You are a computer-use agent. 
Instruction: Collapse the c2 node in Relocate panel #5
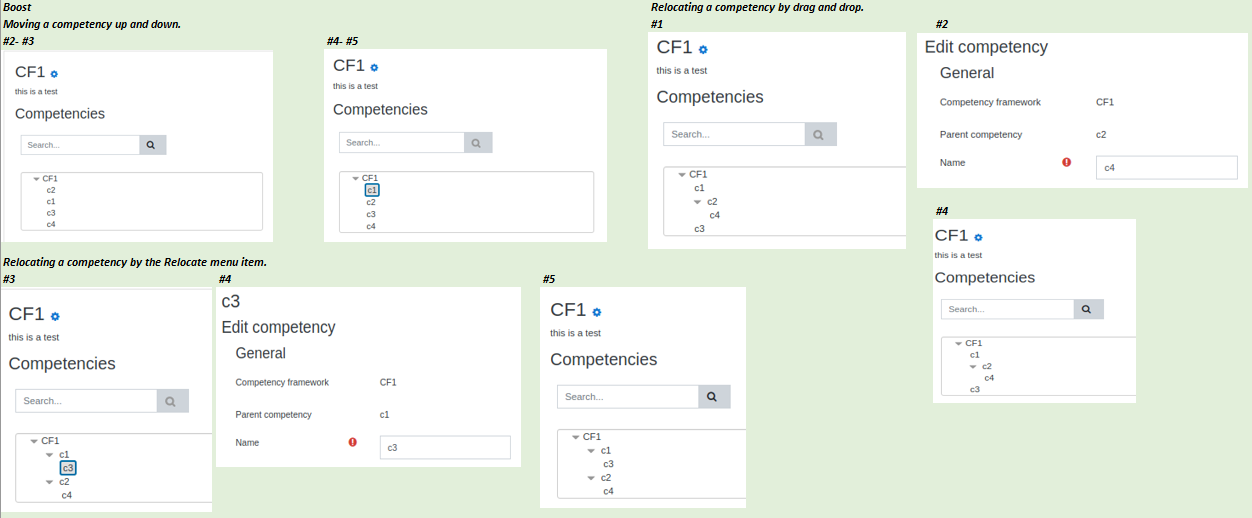click(x=591, y=478)
